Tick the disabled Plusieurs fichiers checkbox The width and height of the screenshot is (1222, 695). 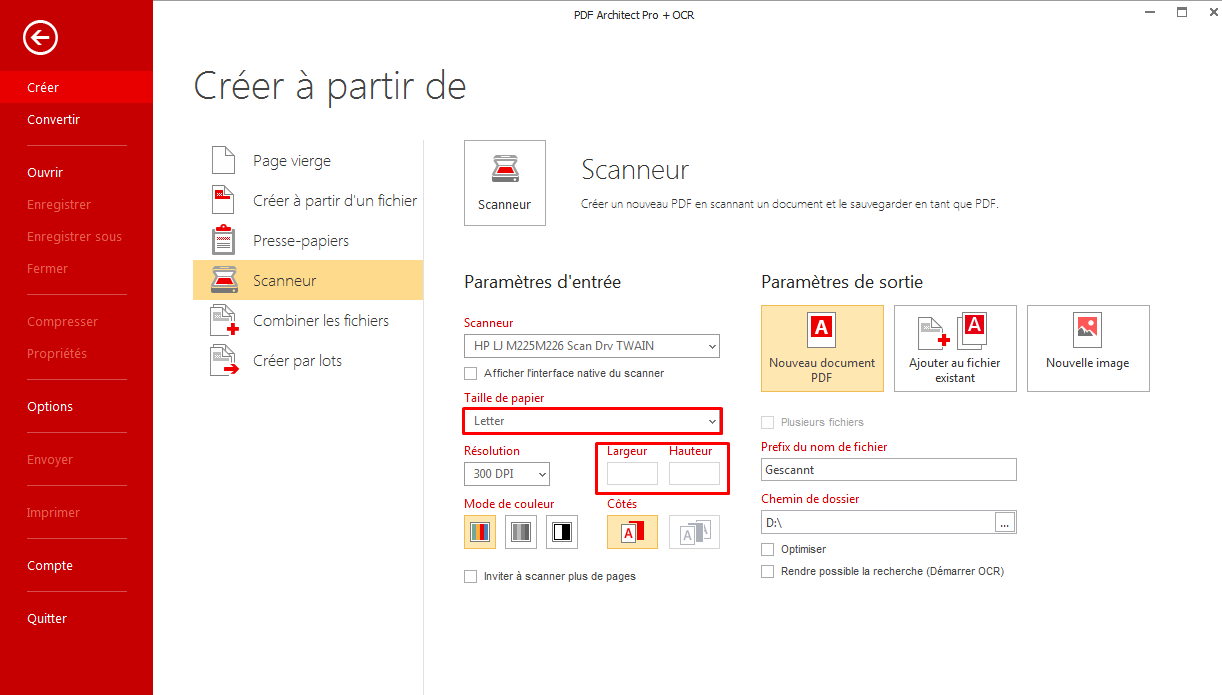click(767, 422)
